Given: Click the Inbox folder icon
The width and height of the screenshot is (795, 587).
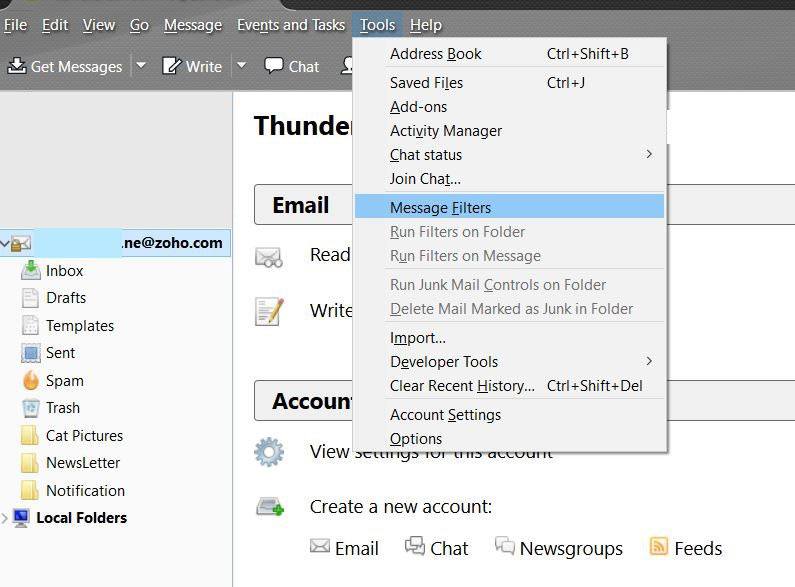Looking at the screenshot, I should coord(30,270).
